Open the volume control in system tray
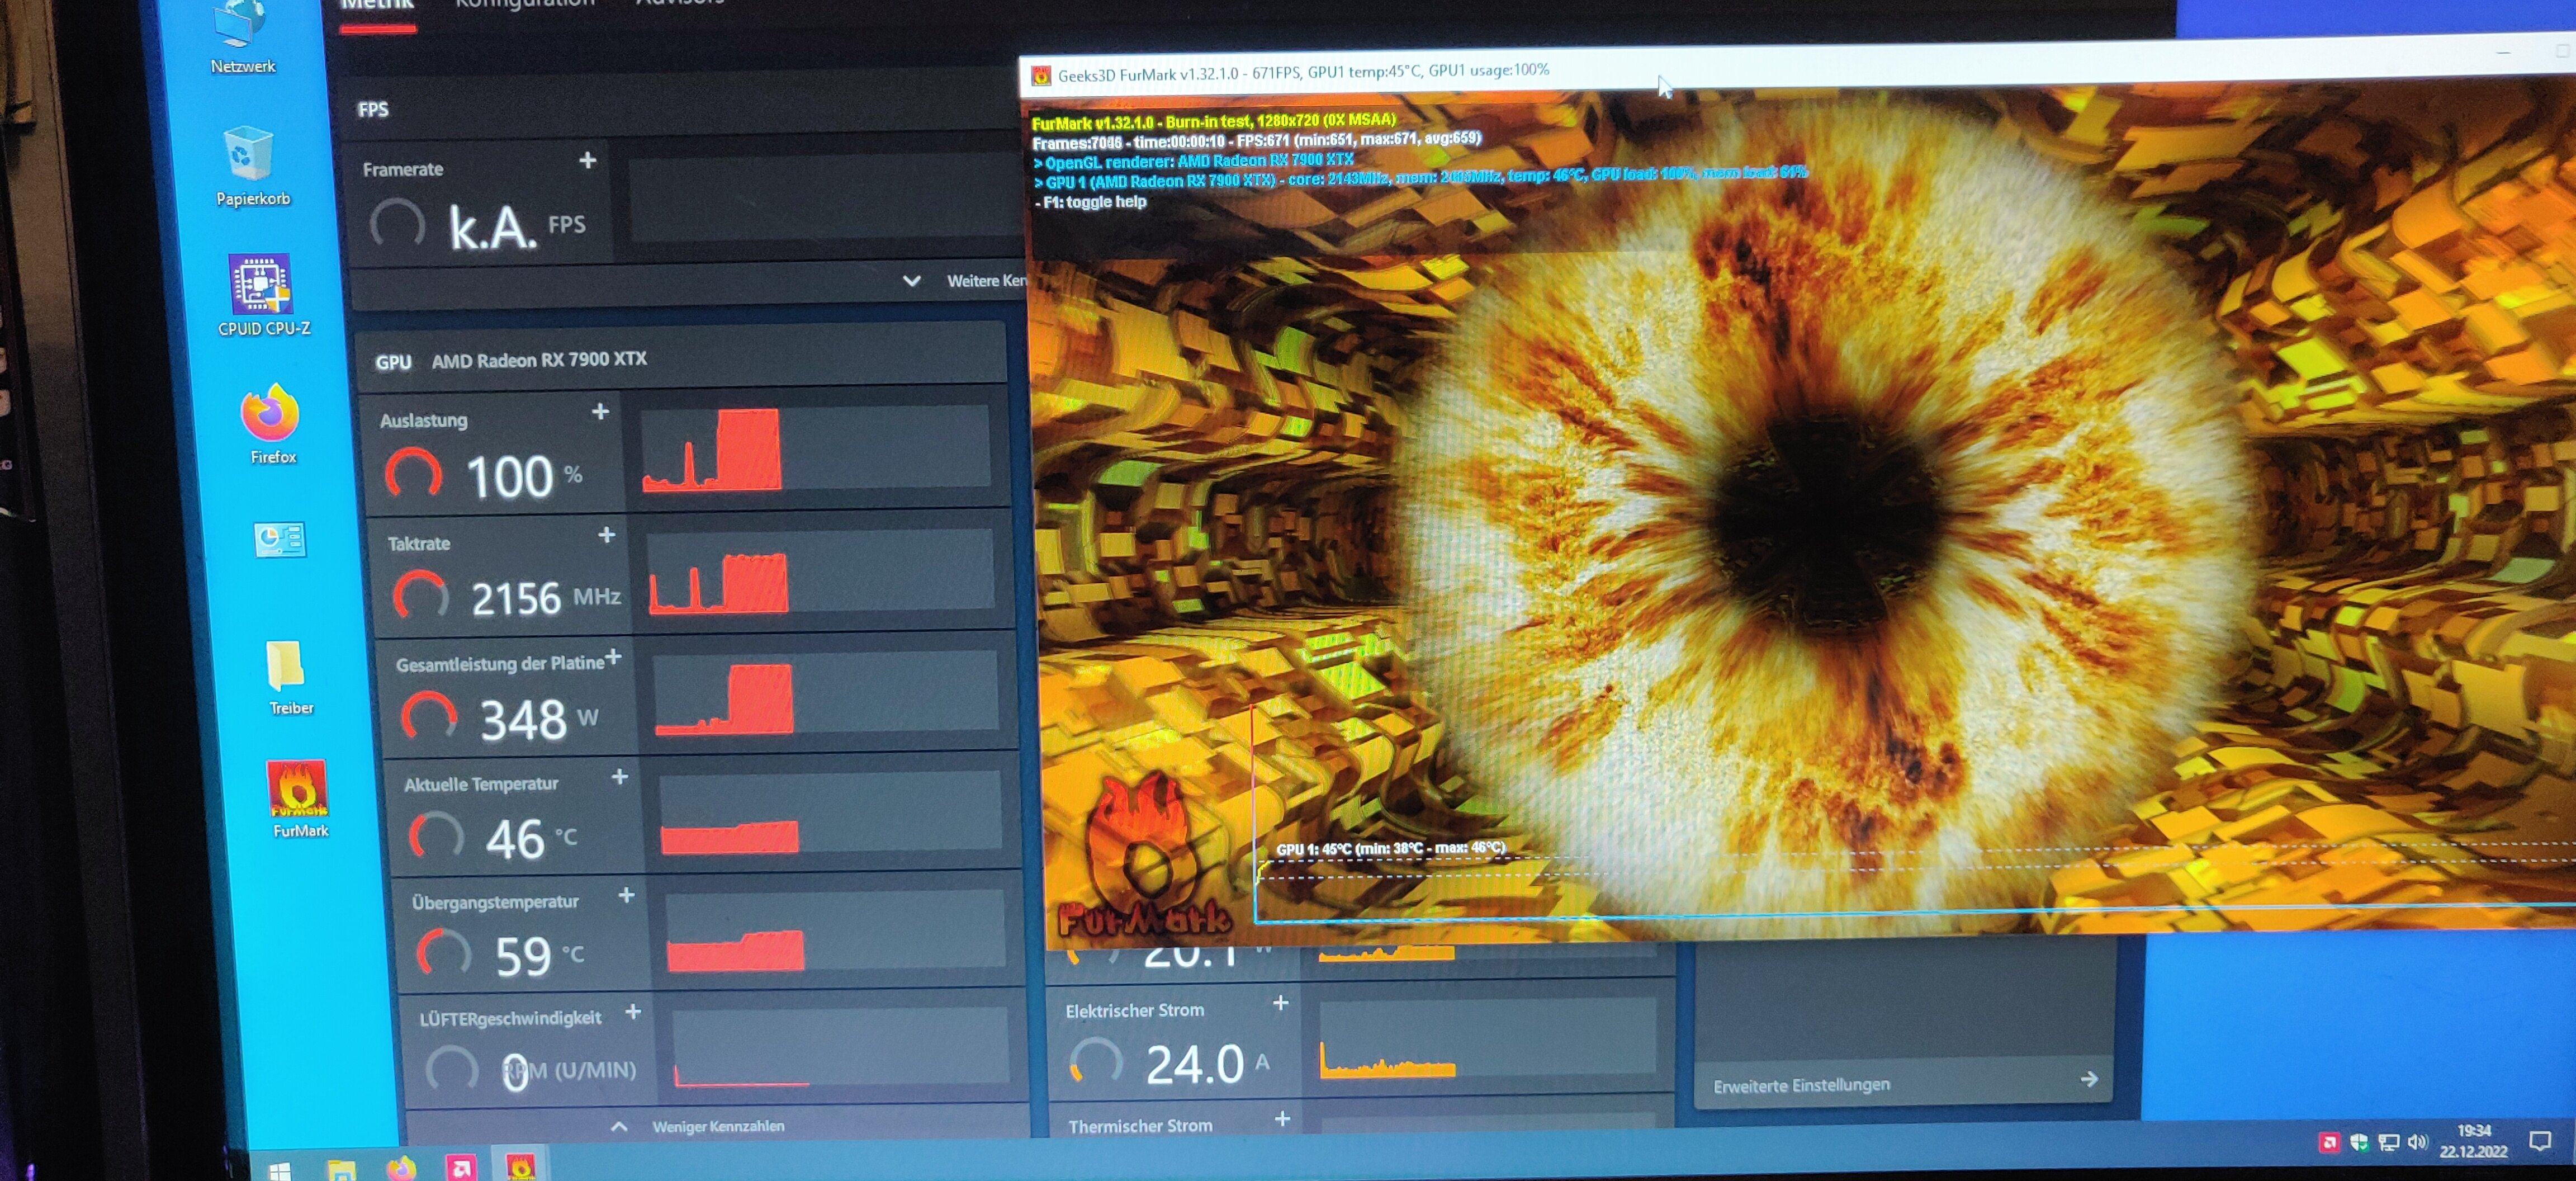The image size is (2576, 1181). click(2418, 1141)
